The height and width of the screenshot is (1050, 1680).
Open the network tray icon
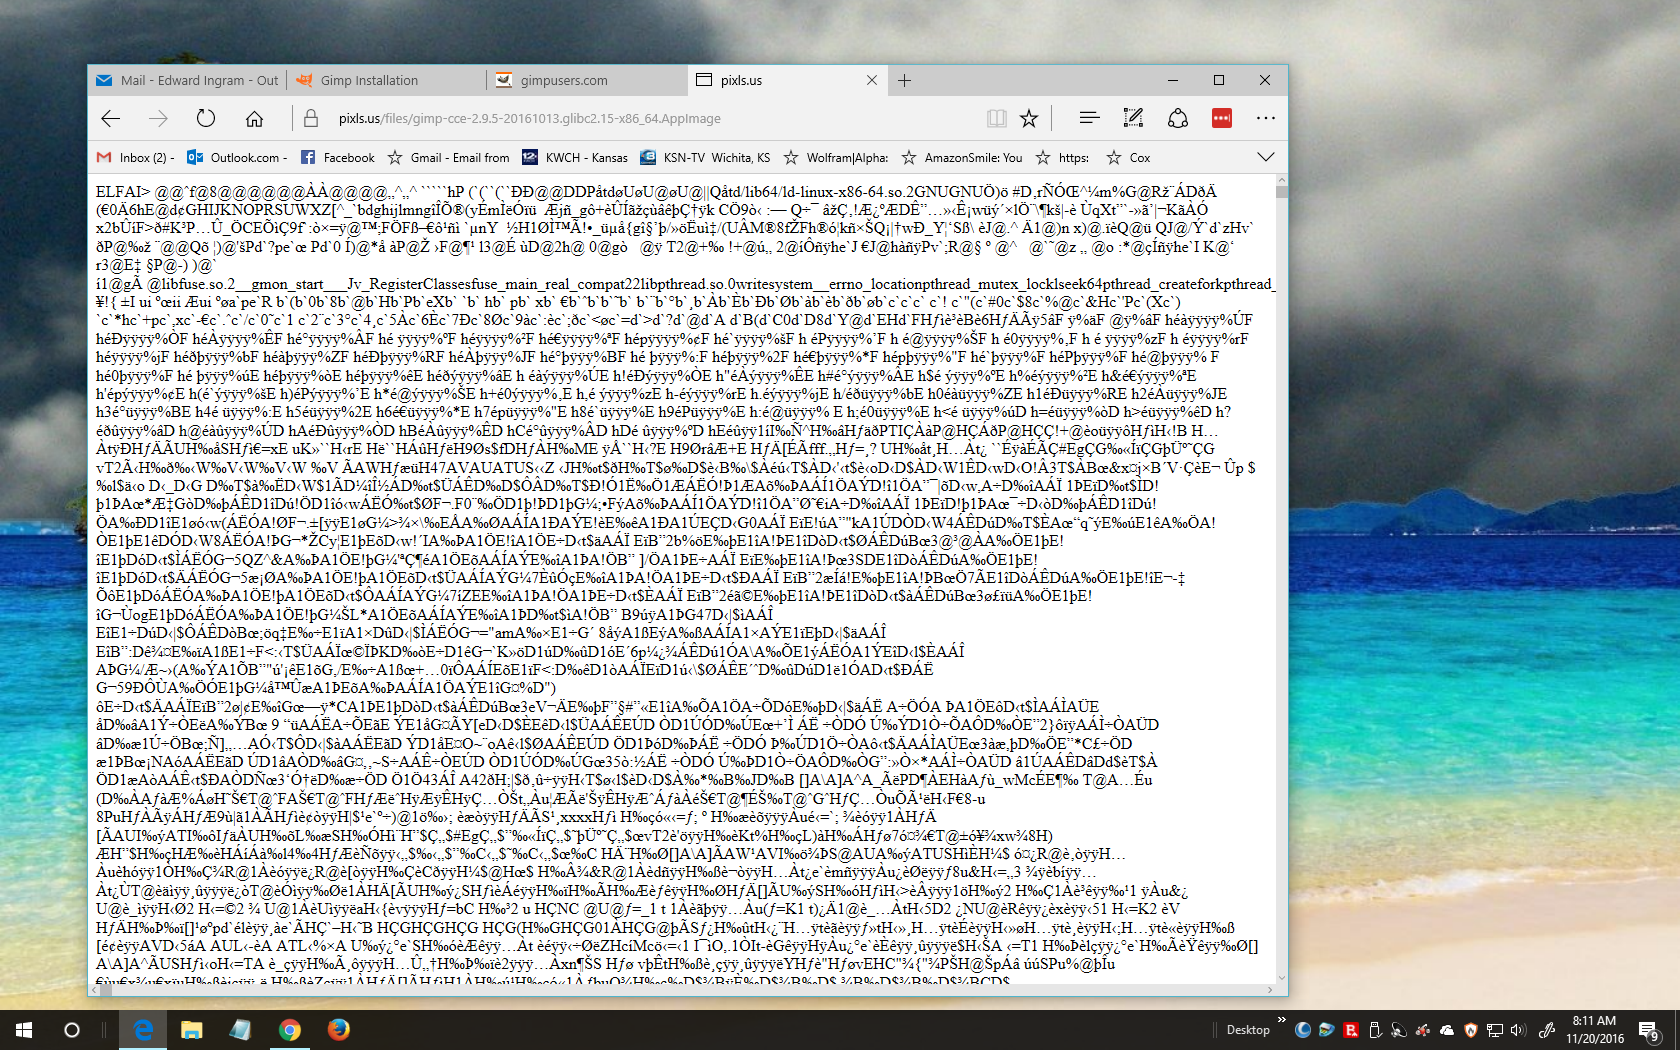click(1495, 1030)
